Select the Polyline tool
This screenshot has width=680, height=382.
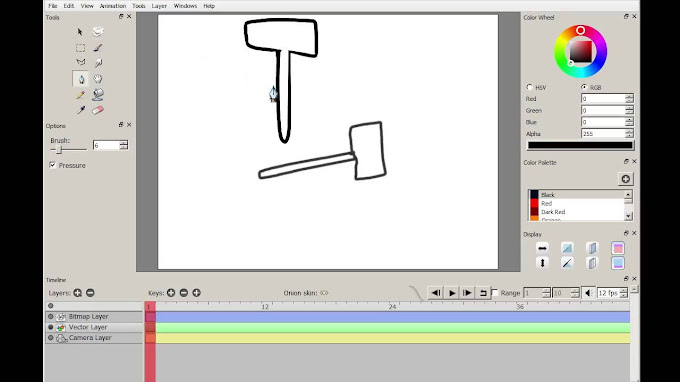[x=81, y=62]
